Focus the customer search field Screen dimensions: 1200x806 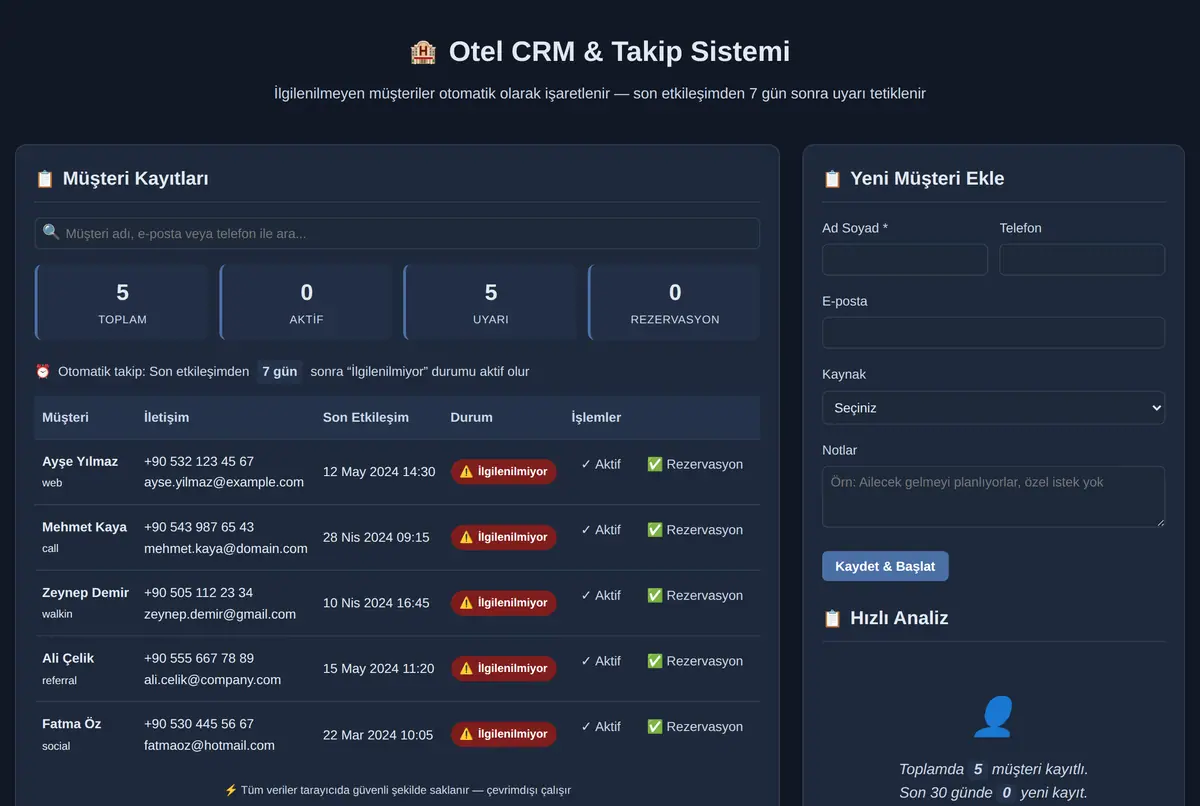[397, 233]
